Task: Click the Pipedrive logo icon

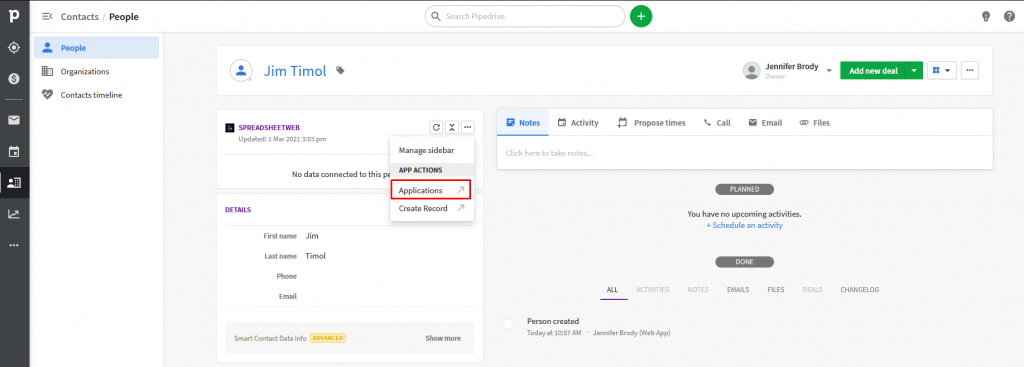Action: point(14,16)
